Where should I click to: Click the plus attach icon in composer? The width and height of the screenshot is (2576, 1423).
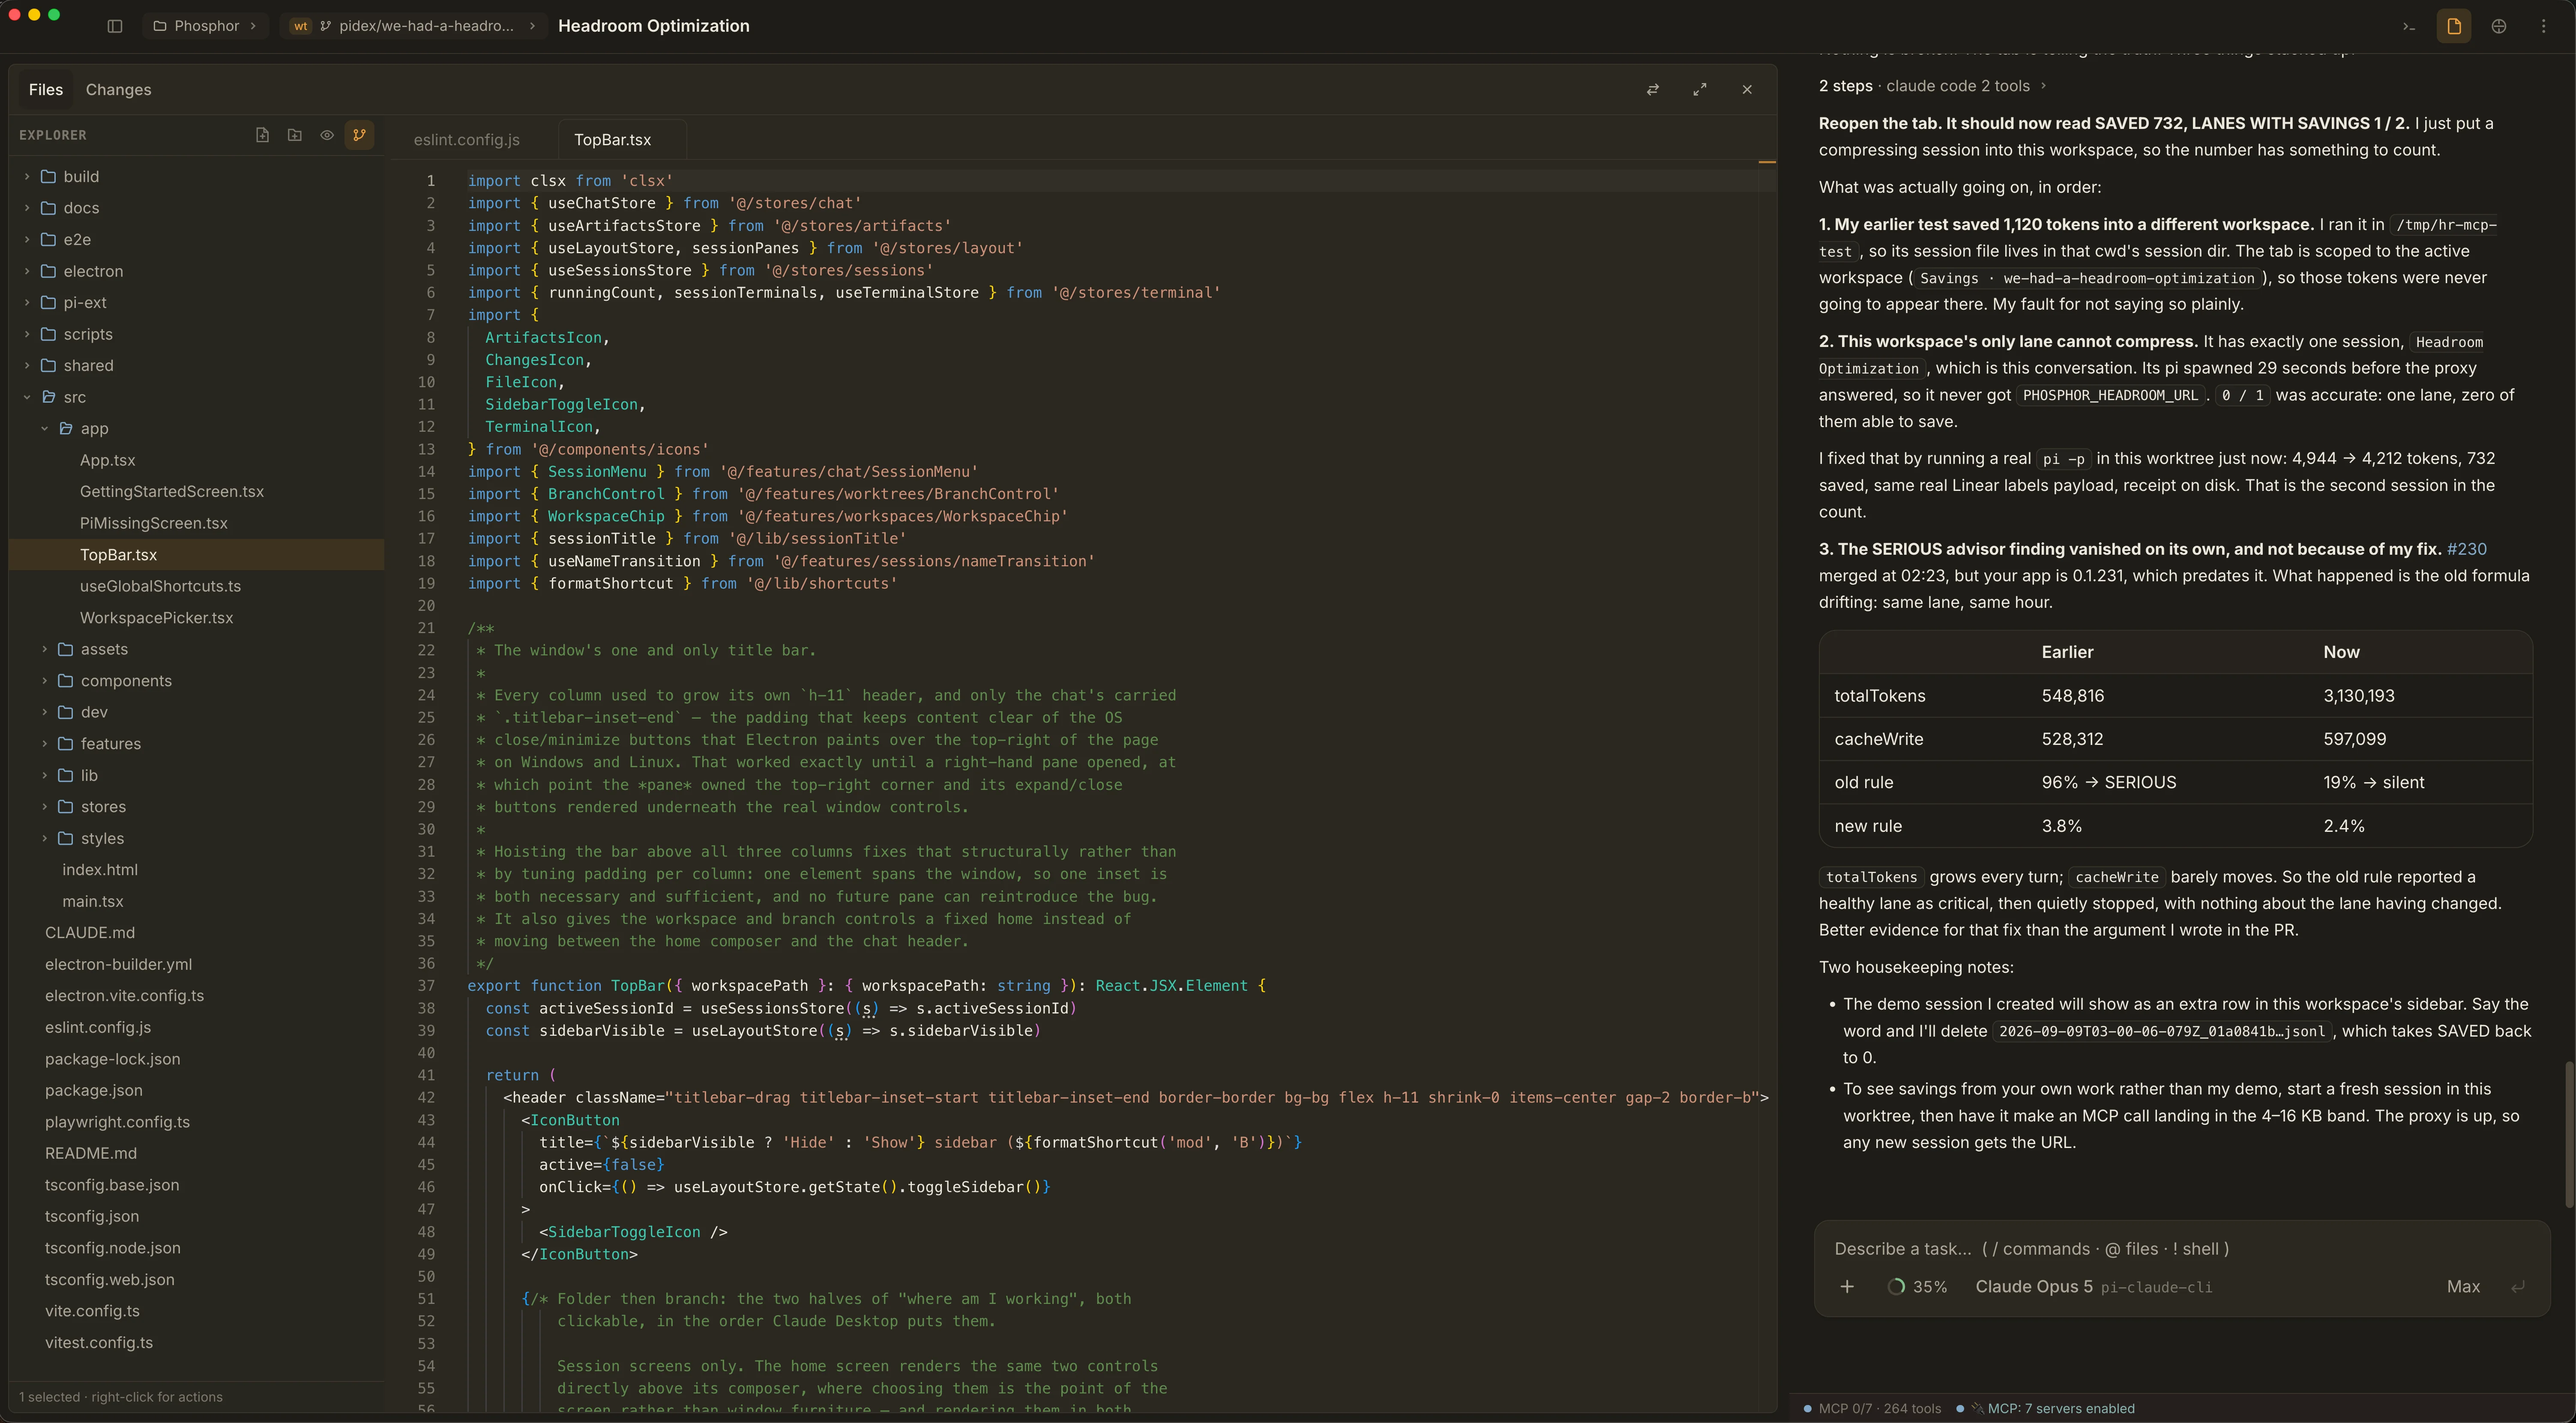(x=1847, y=1287)
